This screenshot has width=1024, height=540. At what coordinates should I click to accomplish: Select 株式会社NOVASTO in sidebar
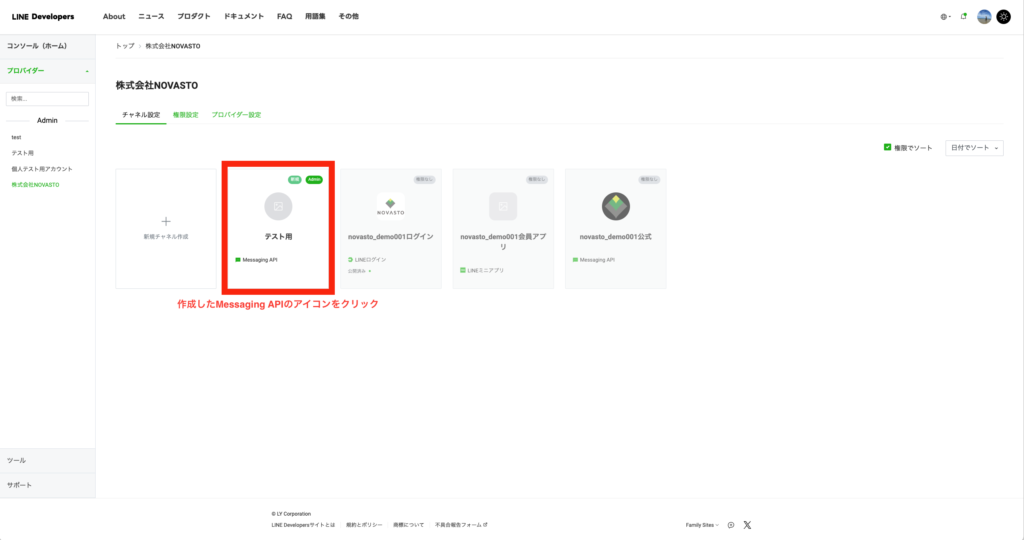point(35,185)
